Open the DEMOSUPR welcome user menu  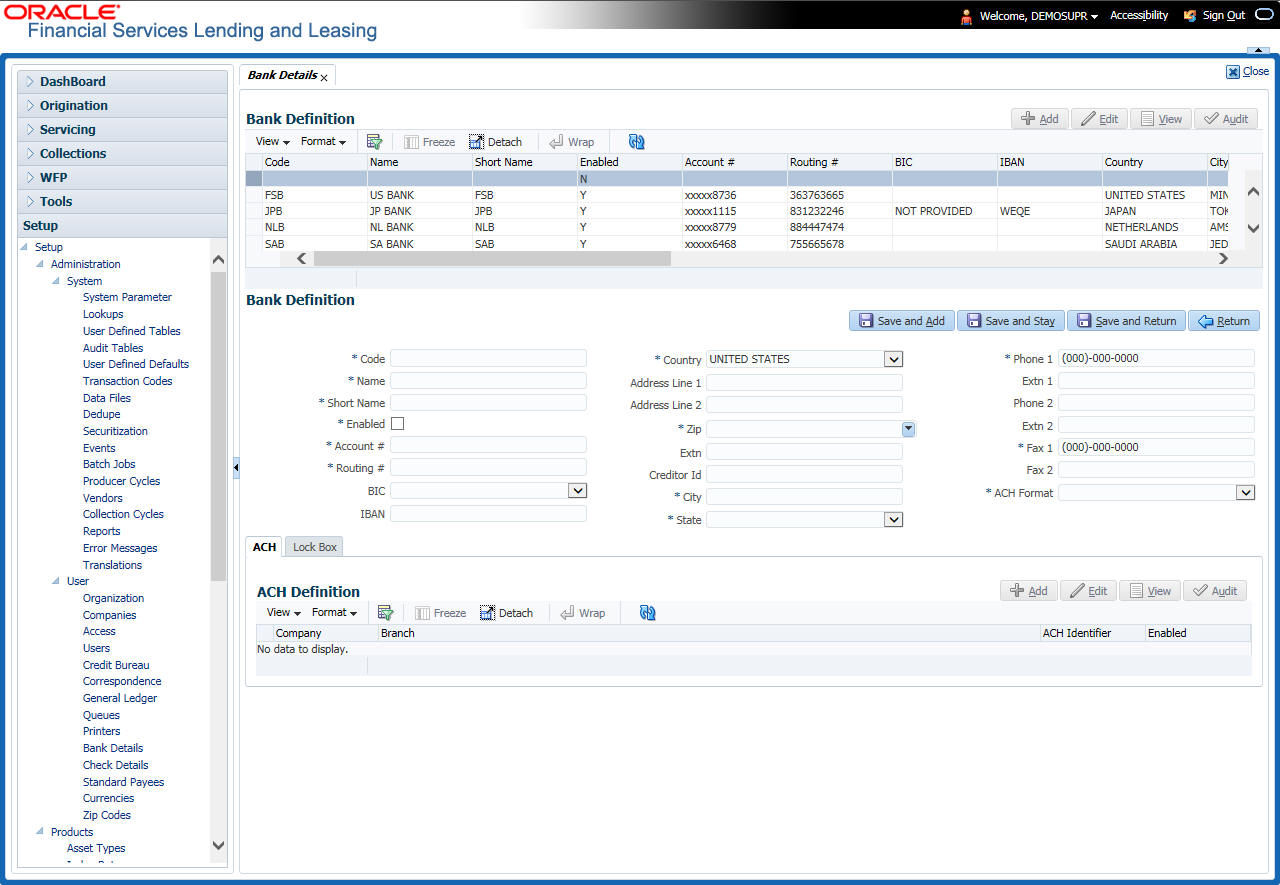point(1039,16)
